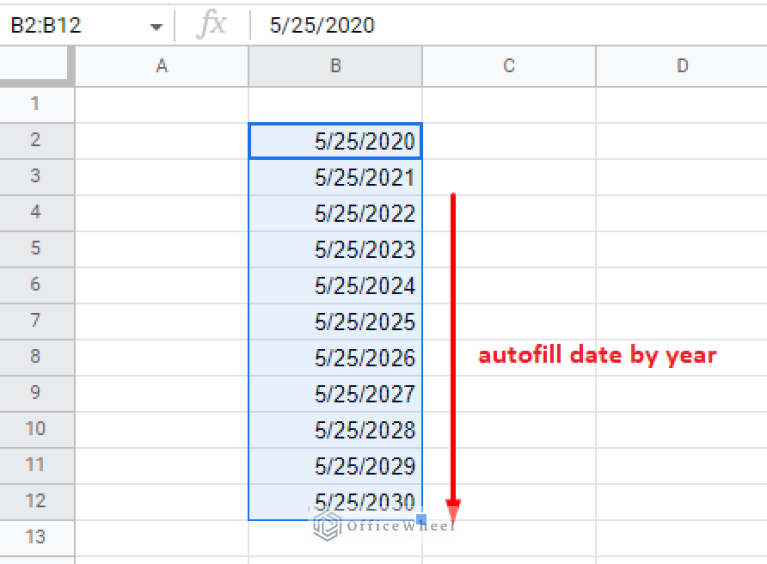
Task: Click cell with date 5/25/2024
Action: pos(335,286)
